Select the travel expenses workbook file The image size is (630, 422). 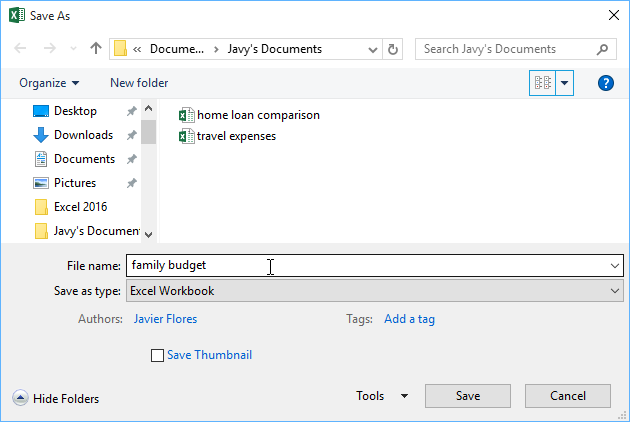[236, 136]
